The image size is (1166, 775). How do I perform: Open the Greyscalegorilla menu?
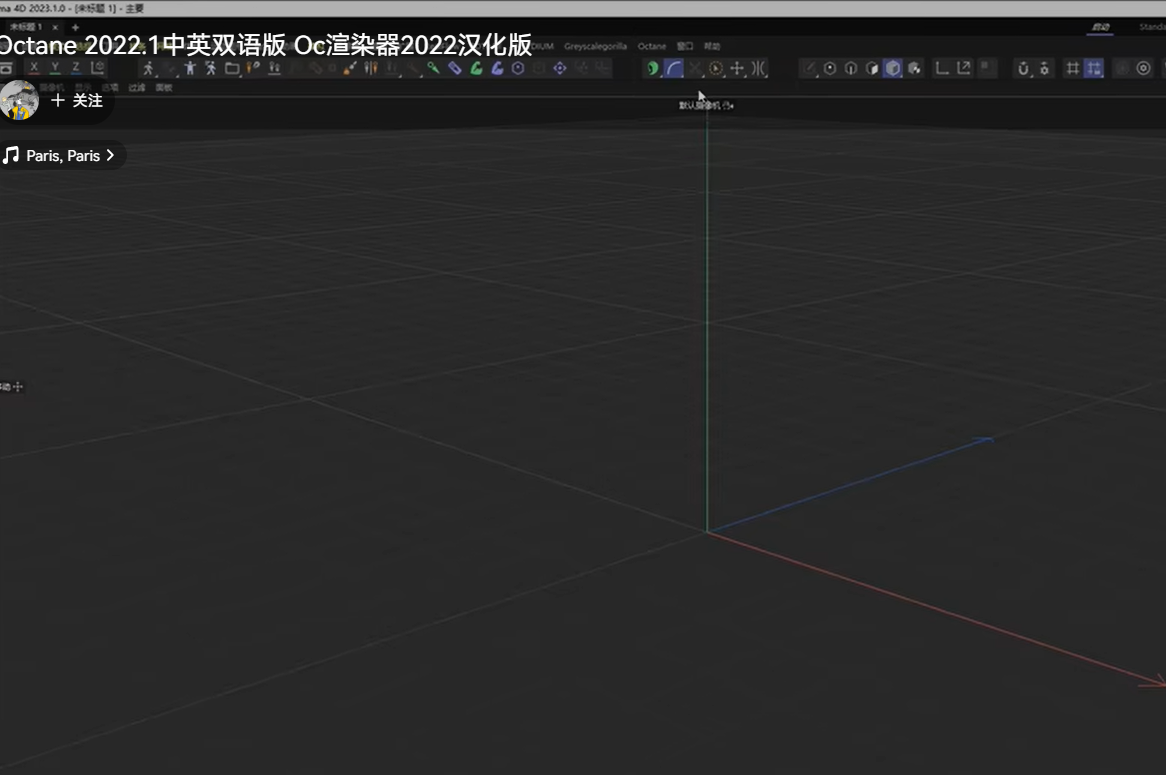(595, 46)
